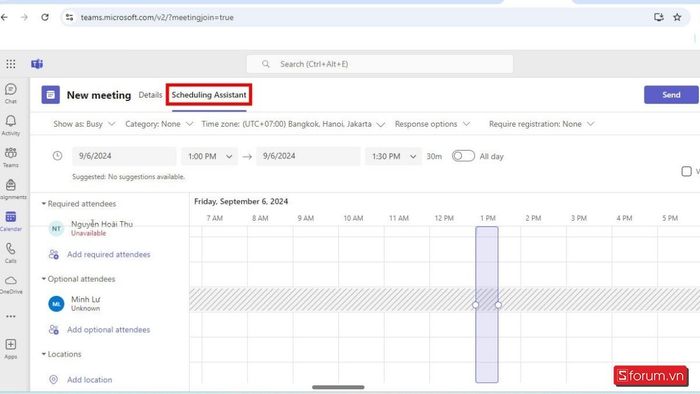This screenshot has width=700, height=394.
Task: Switch to the Scheduling Assistant tab
Action: [x=209, y=95]
